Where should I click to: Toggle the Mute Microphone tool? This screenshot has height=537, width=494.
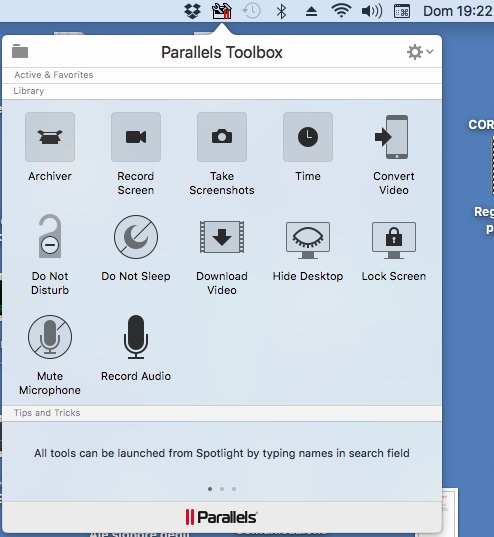tap(50, 337)
